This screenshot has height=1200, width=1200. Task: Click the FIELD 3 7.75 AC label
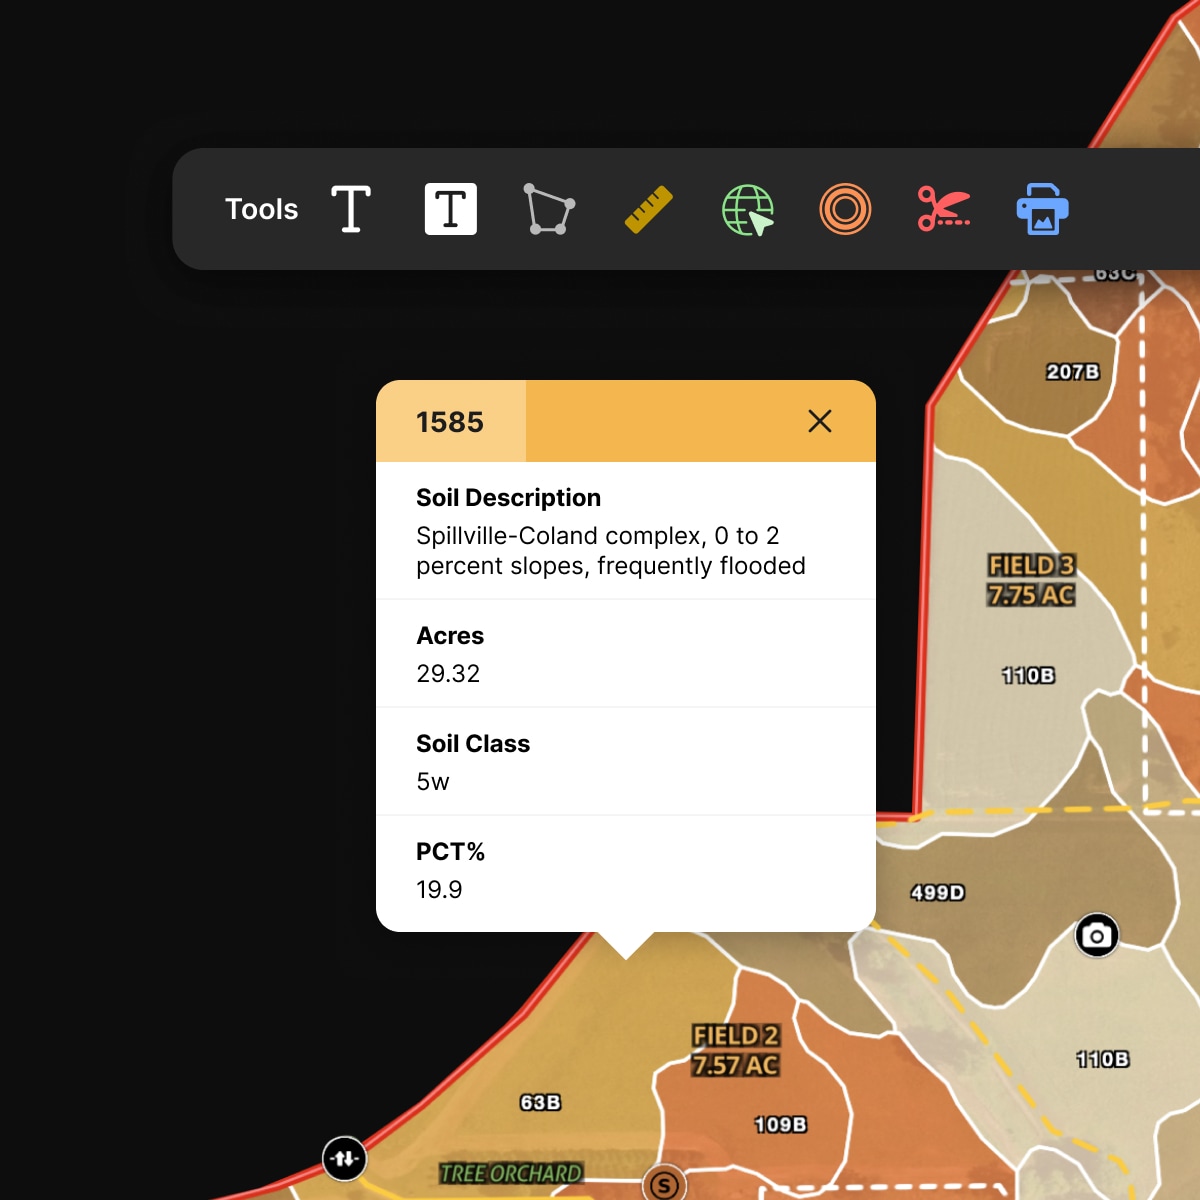(1031, 580)
